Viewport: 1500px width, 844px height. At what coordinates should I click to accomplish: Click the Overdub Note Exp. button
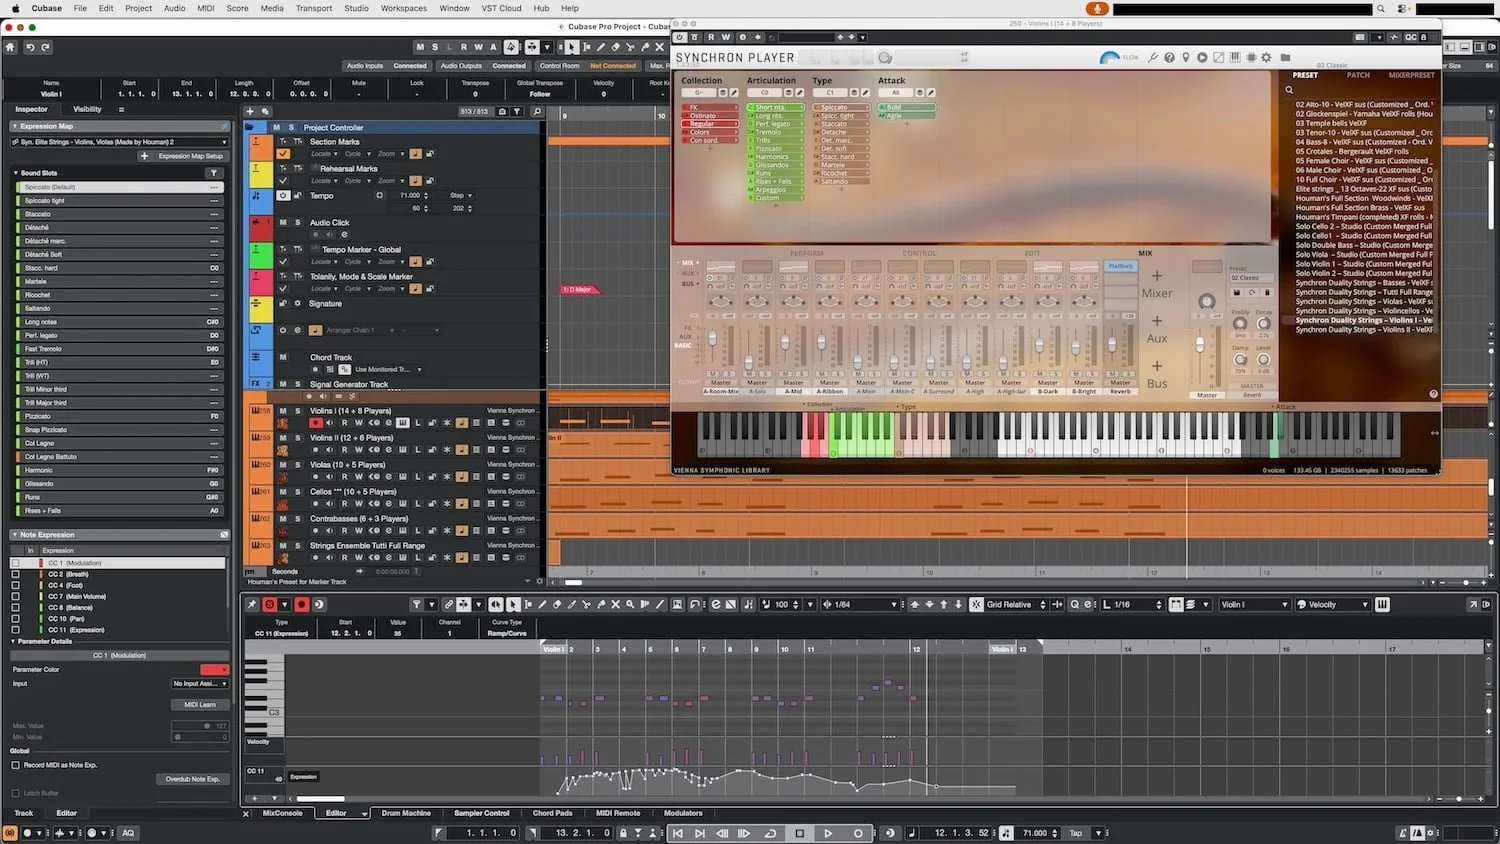(192, 779)
